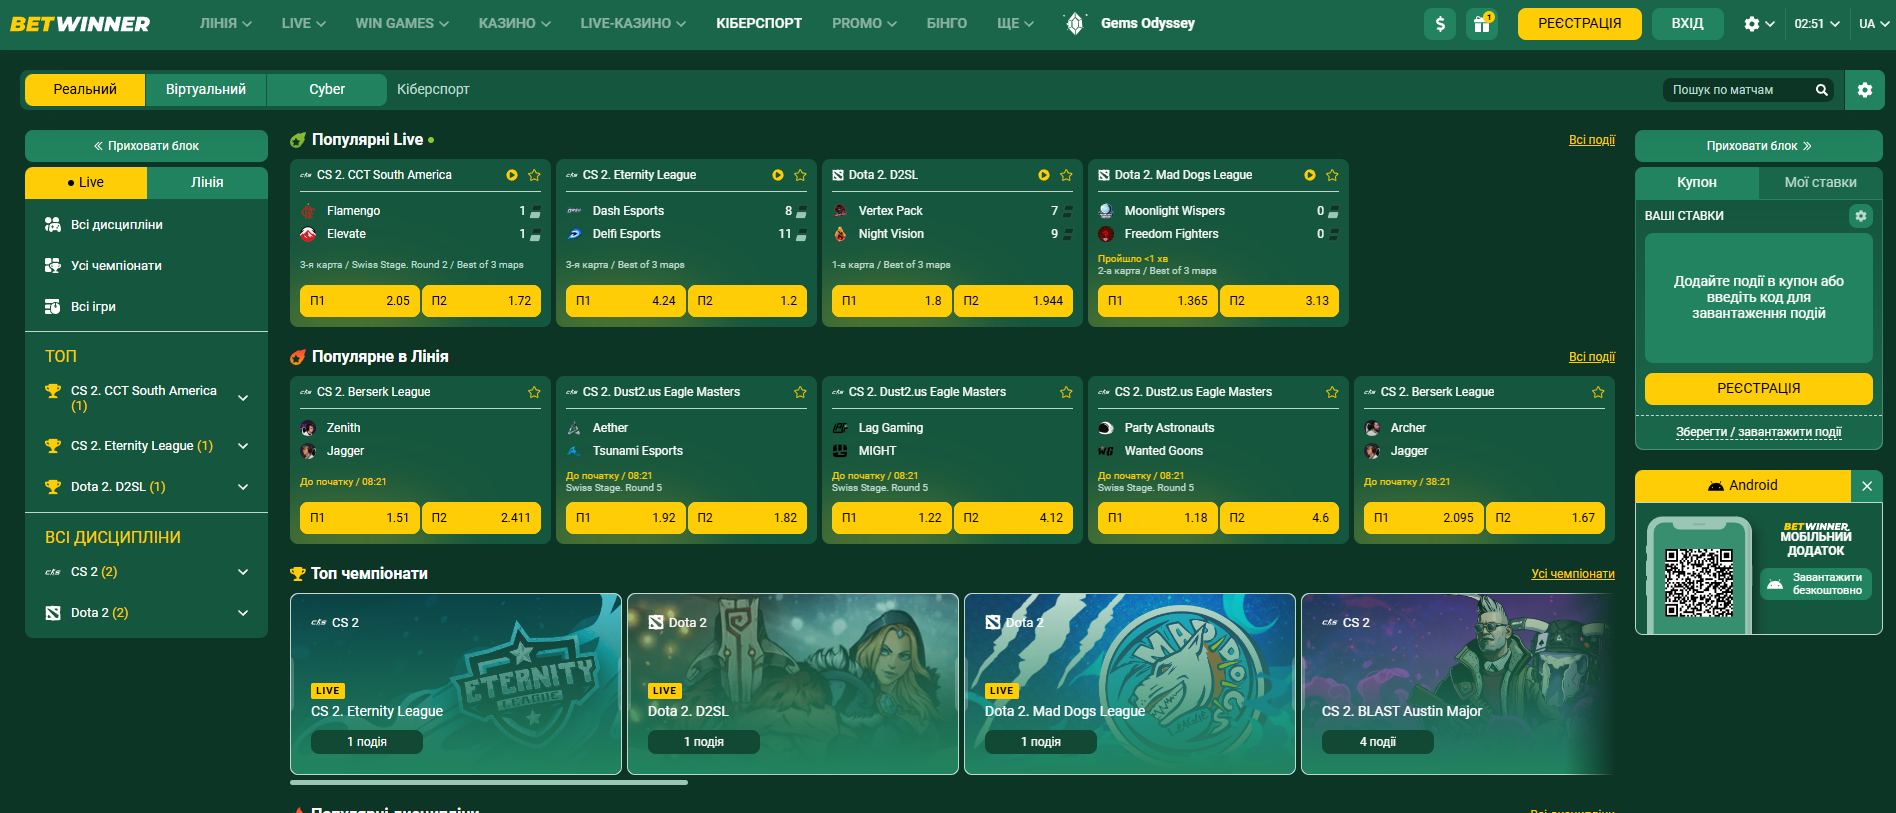
Task: Switch to the Віртуальний tab
Action: click(x=206, y=90)
